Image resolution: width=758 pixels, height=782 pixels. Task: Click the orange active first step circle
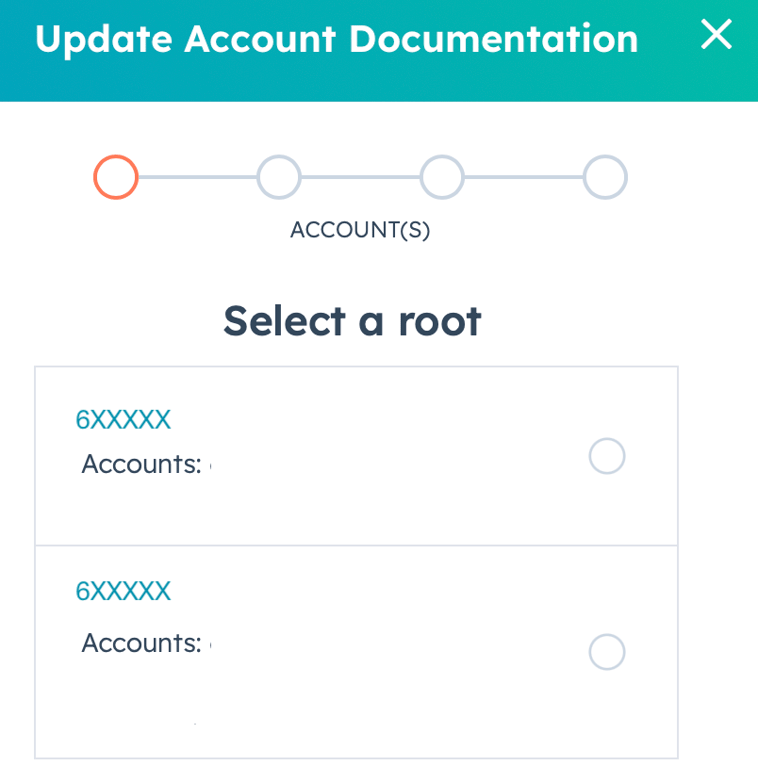(116, 177)
